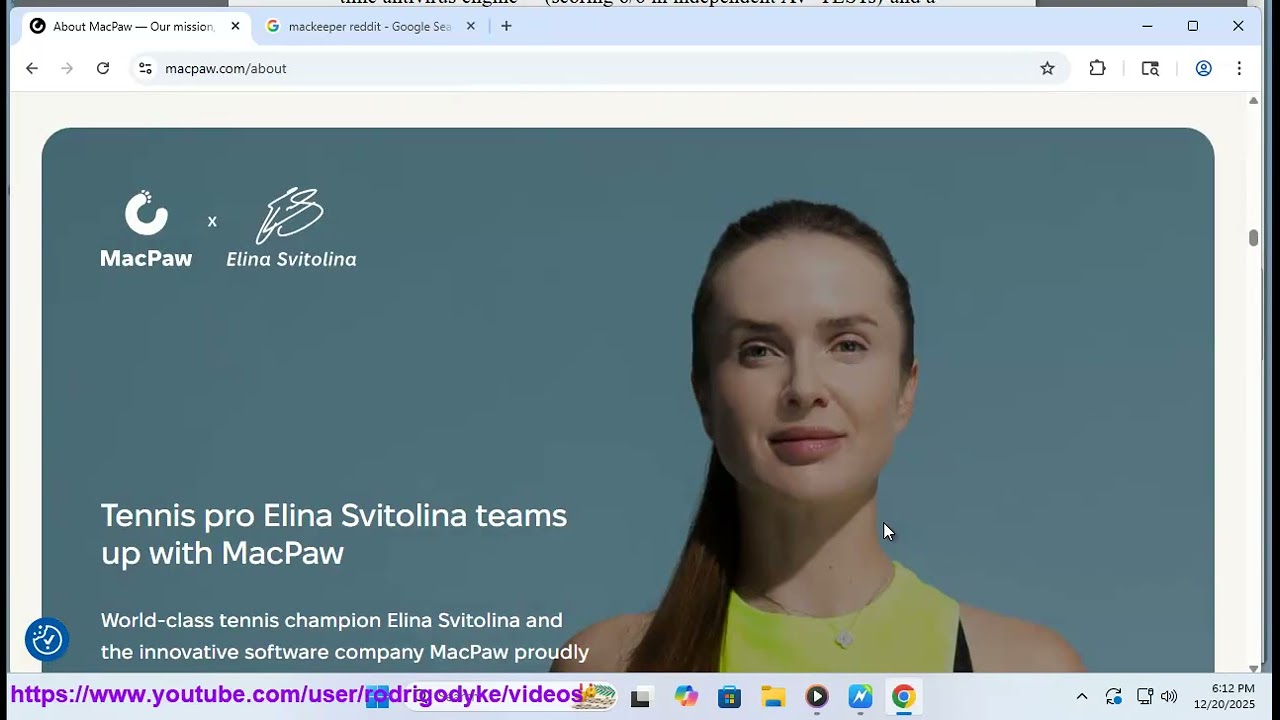This screenshot has height=720, width=1280.
Task: Reload the MacPaw about page
Action: tap(103, 68)
